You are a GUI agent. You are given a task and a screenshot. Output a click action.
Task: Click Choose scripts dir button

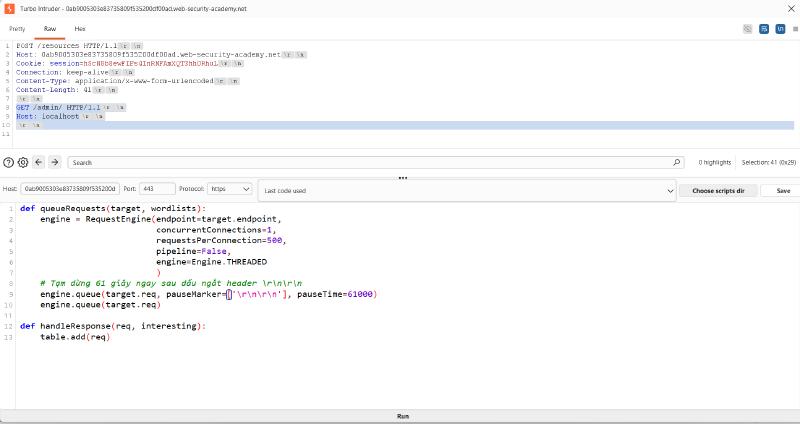[x=718, y=190]
